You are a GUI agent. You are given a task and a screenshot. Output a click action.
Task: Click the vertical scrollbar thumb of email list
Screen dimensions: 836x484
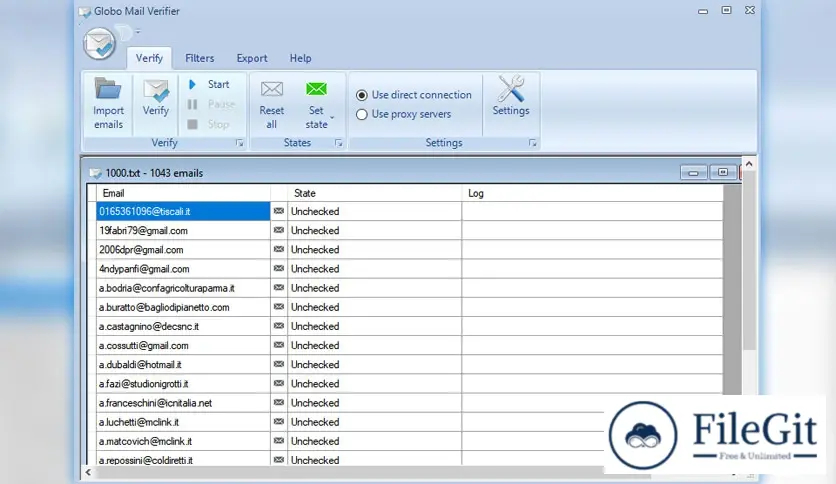click(749, 261)
